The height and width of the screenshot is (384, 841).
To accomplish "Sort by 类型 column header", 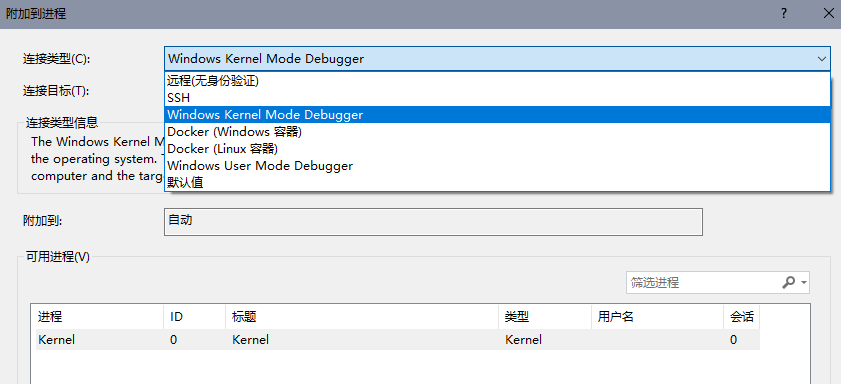I will pos(545,316).
